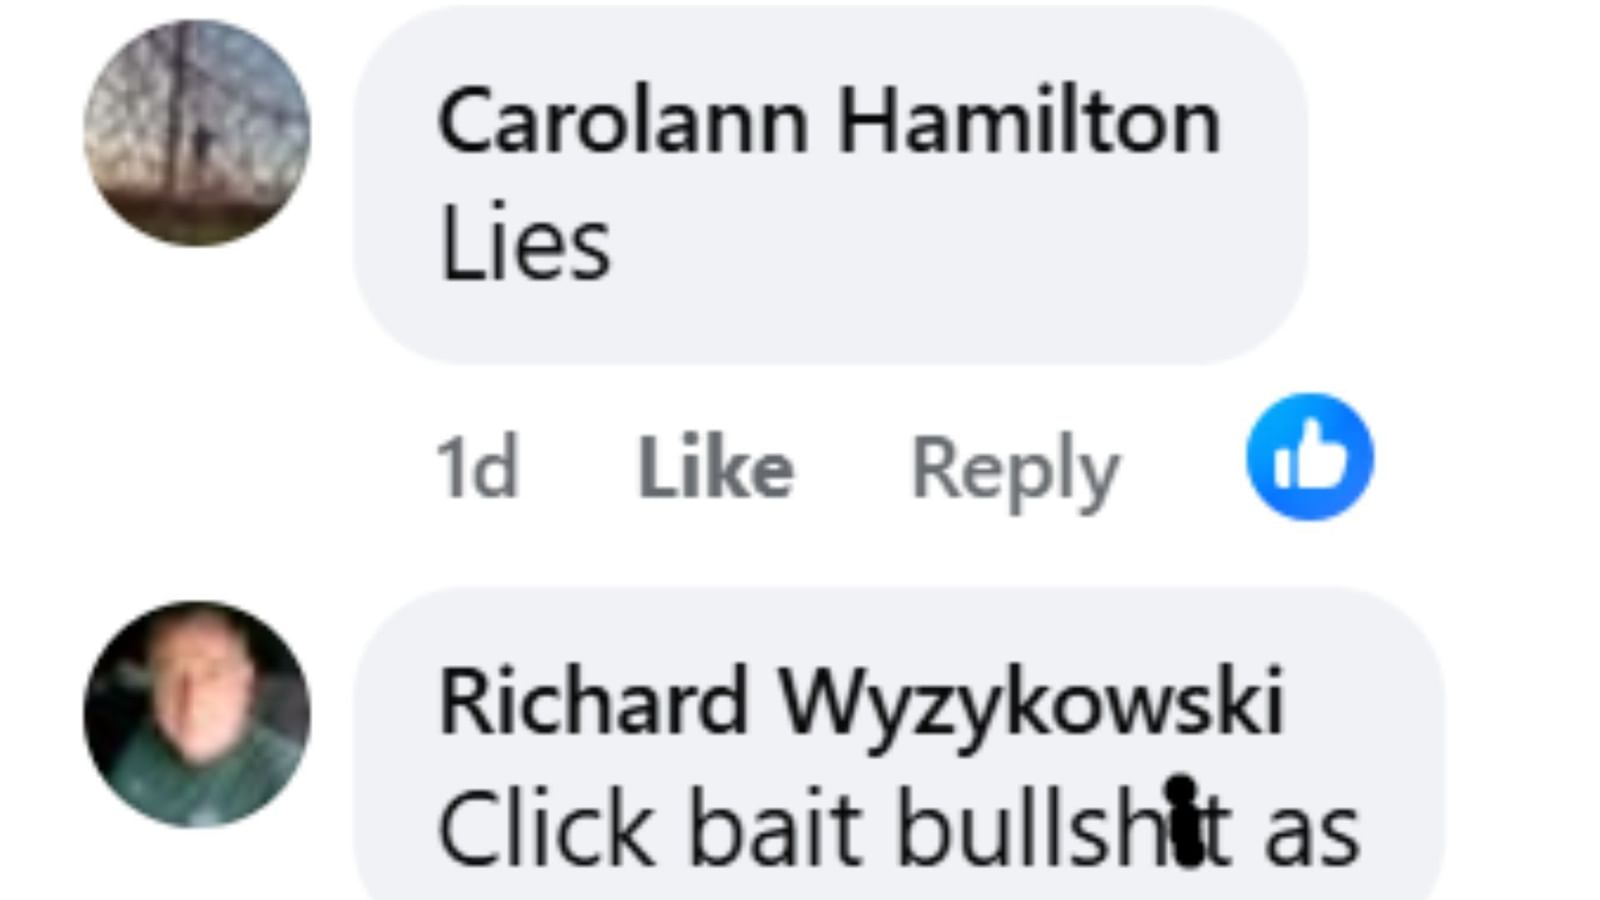Click the first name "Richard"
1600x900 pixels.
click(593, 700)
